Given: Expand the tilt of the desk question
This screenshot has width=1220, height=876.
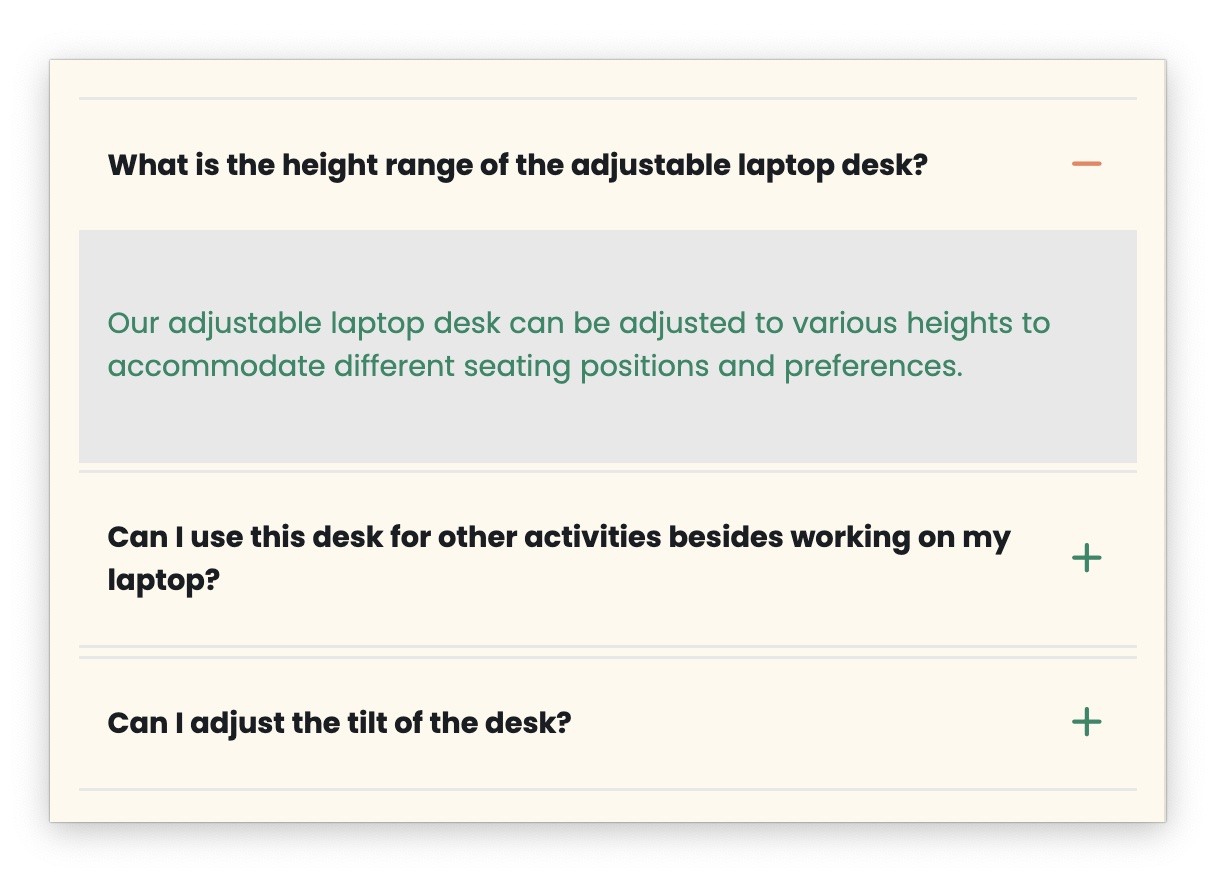Looking at the screenshot, I should [x=338, y=722].
